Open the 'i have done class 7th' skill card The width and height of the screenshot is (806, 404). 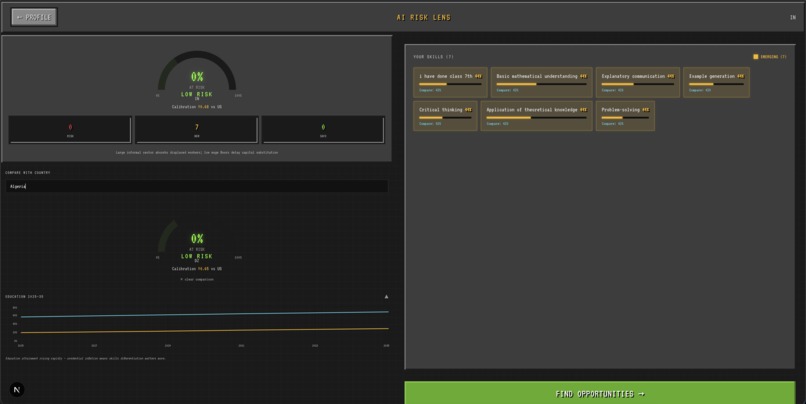[x=450, y=82]
